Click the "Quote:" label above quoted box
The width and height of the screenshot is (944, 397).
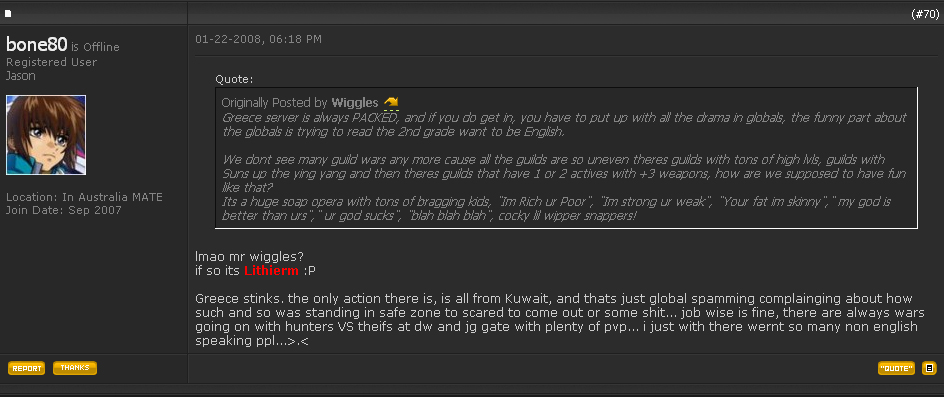pos(234,80)
